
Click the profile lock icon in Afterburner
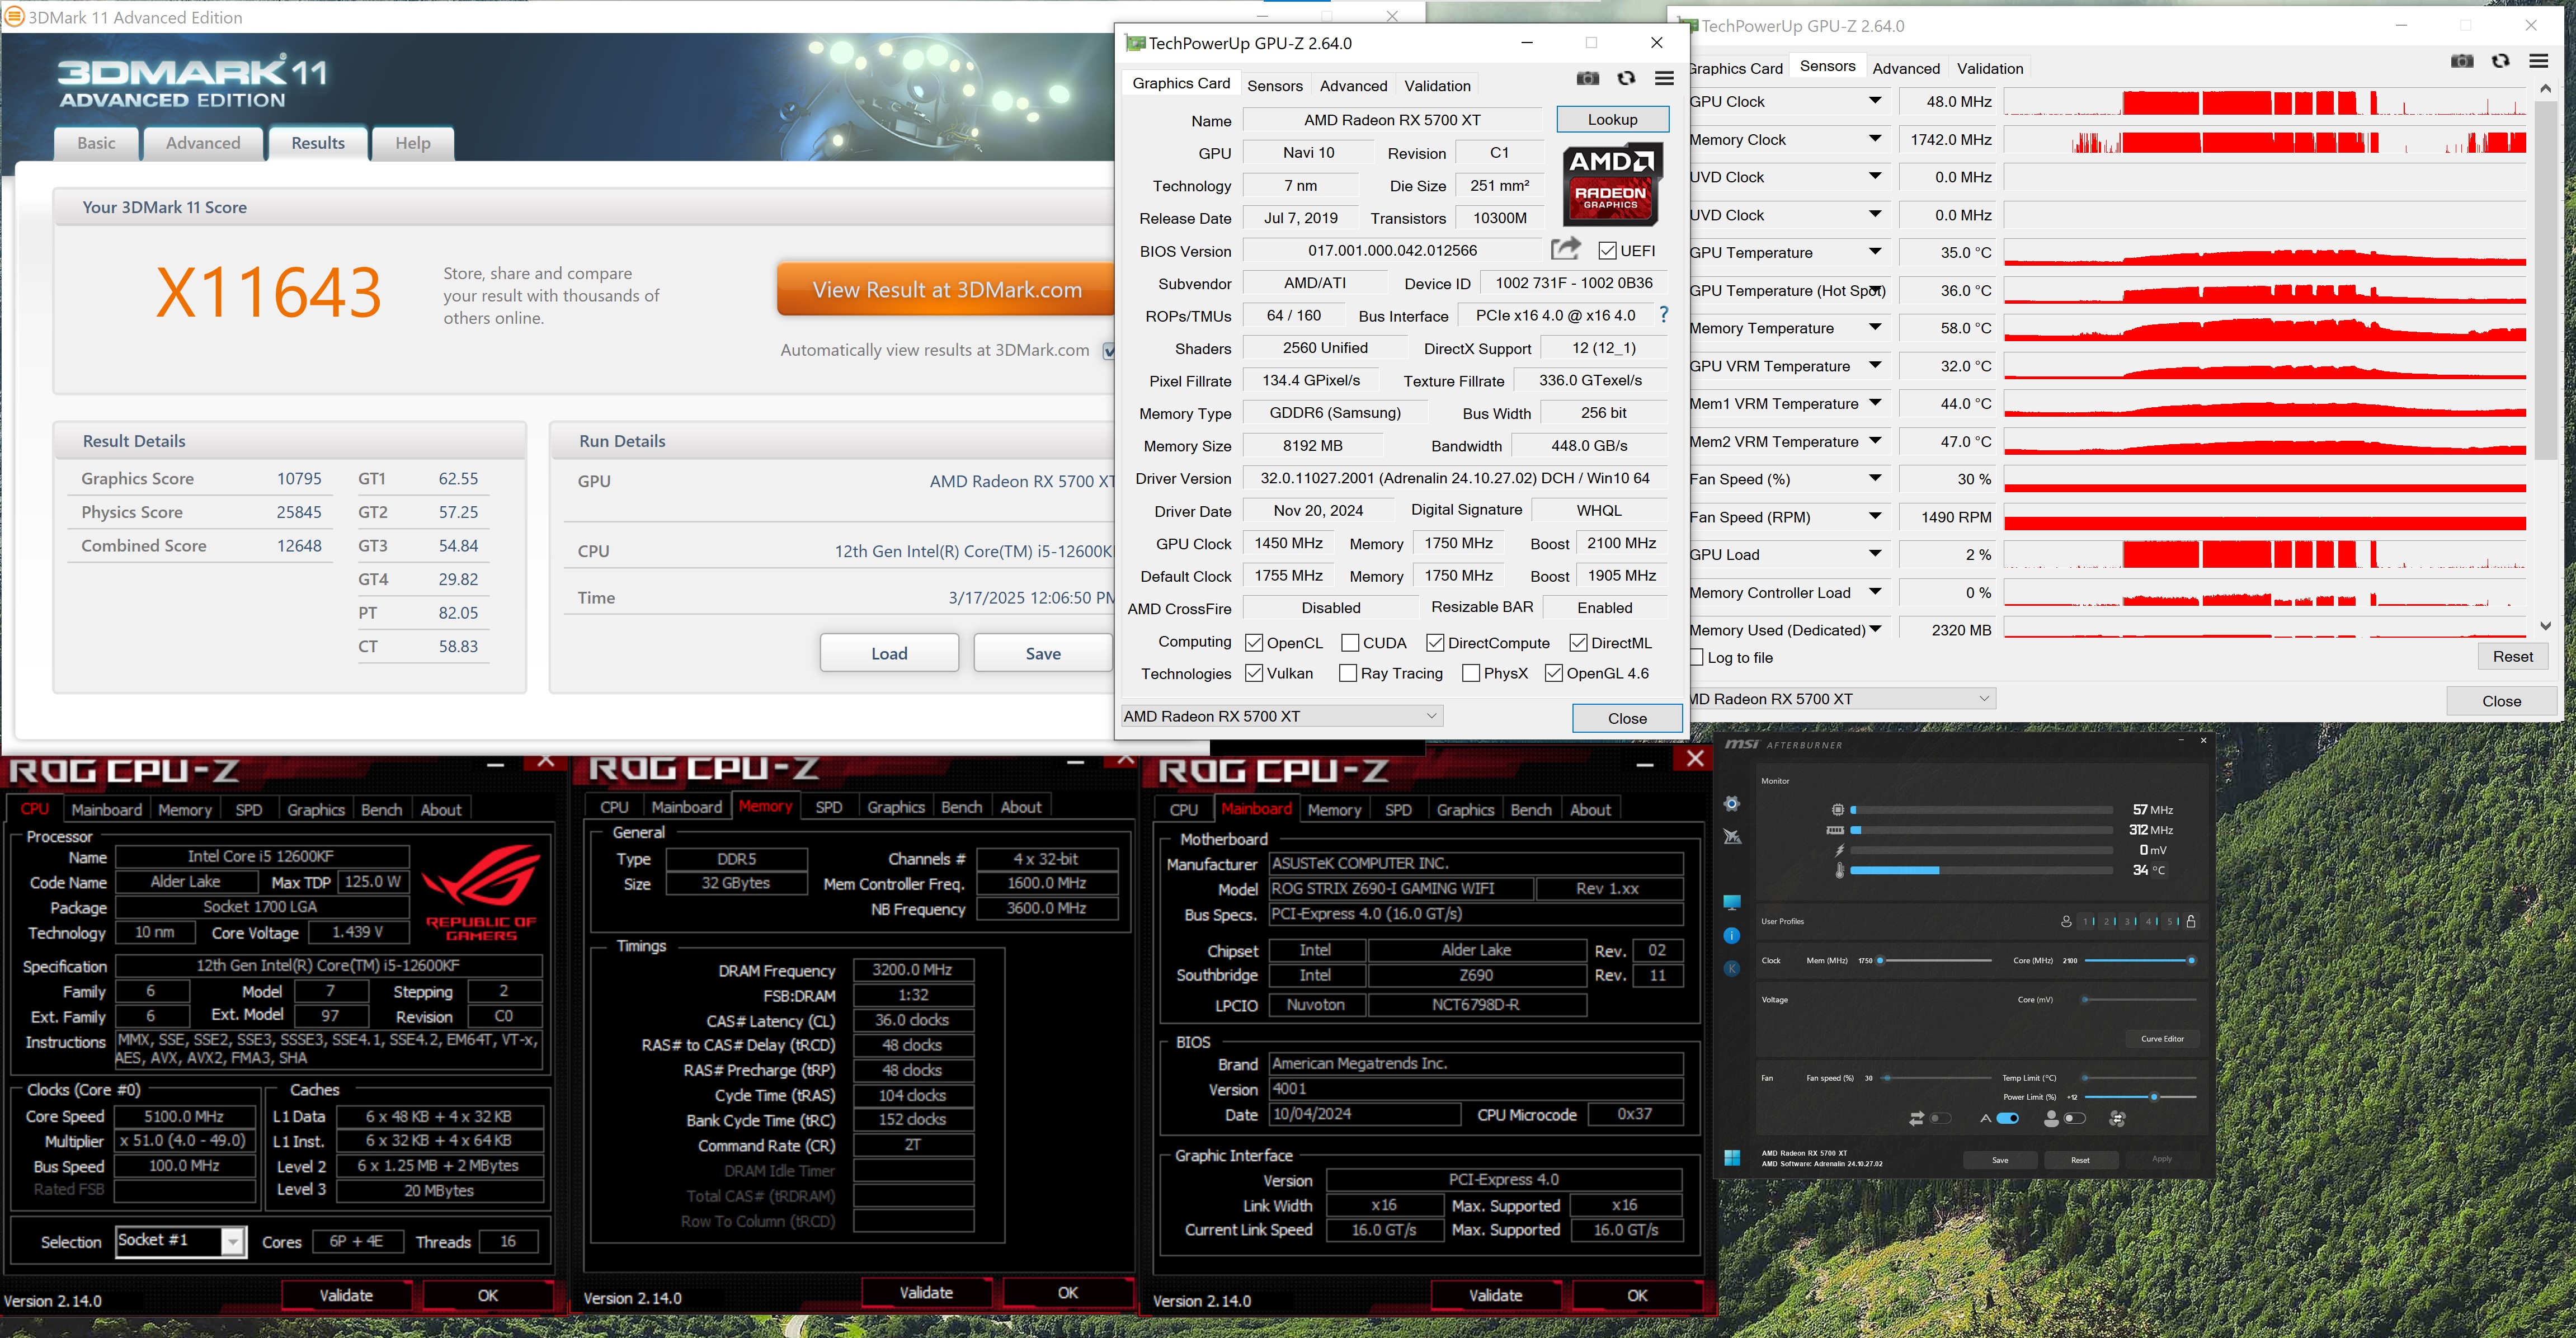pyautogui.click(x=2191, y=922)
